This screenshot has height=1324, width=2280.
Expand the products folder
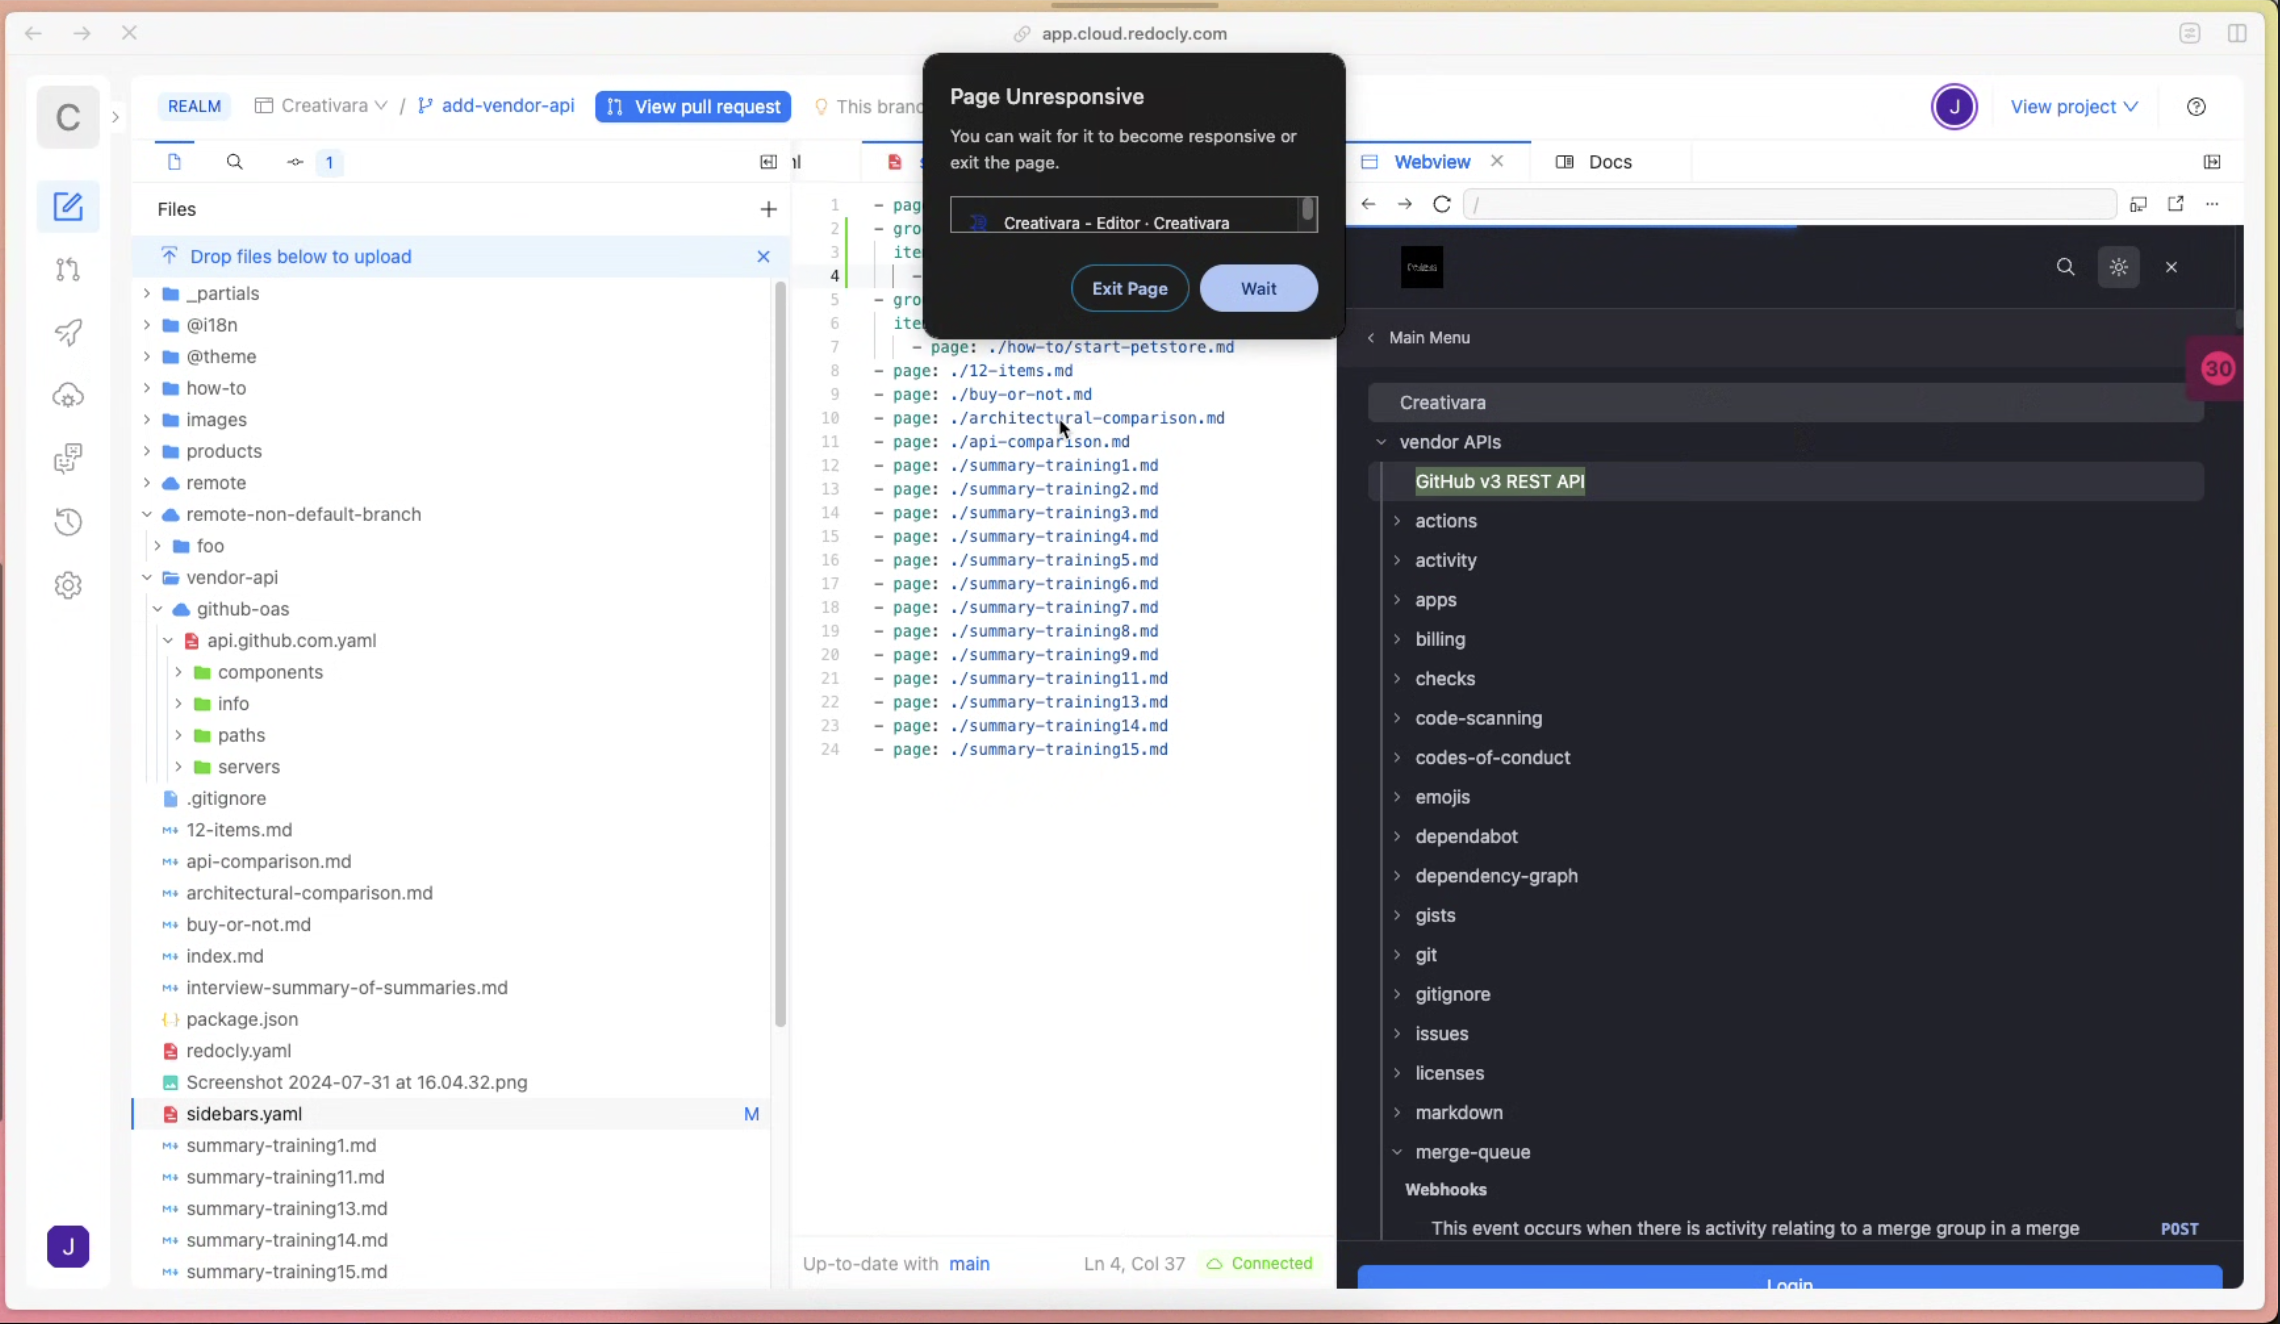pos(147,451)
